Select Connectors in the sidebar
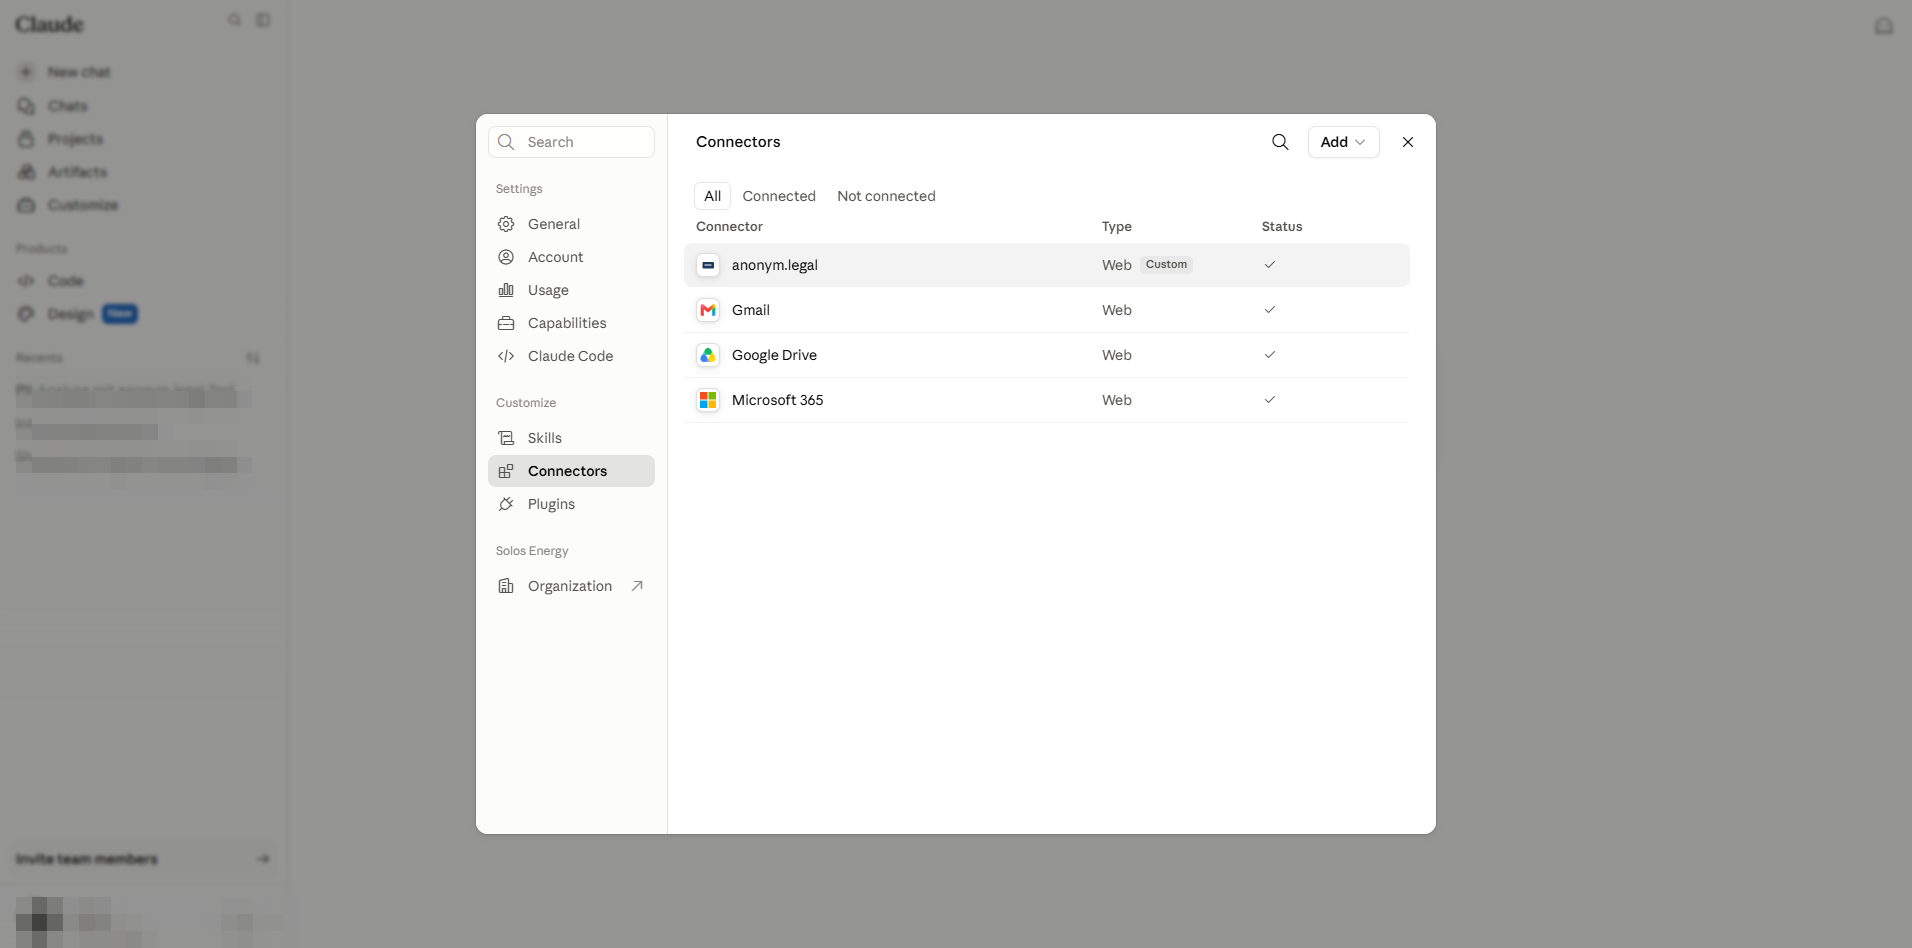Image resolution: width=1912 pixels, height=948 pixels. [x=571, y=471]
